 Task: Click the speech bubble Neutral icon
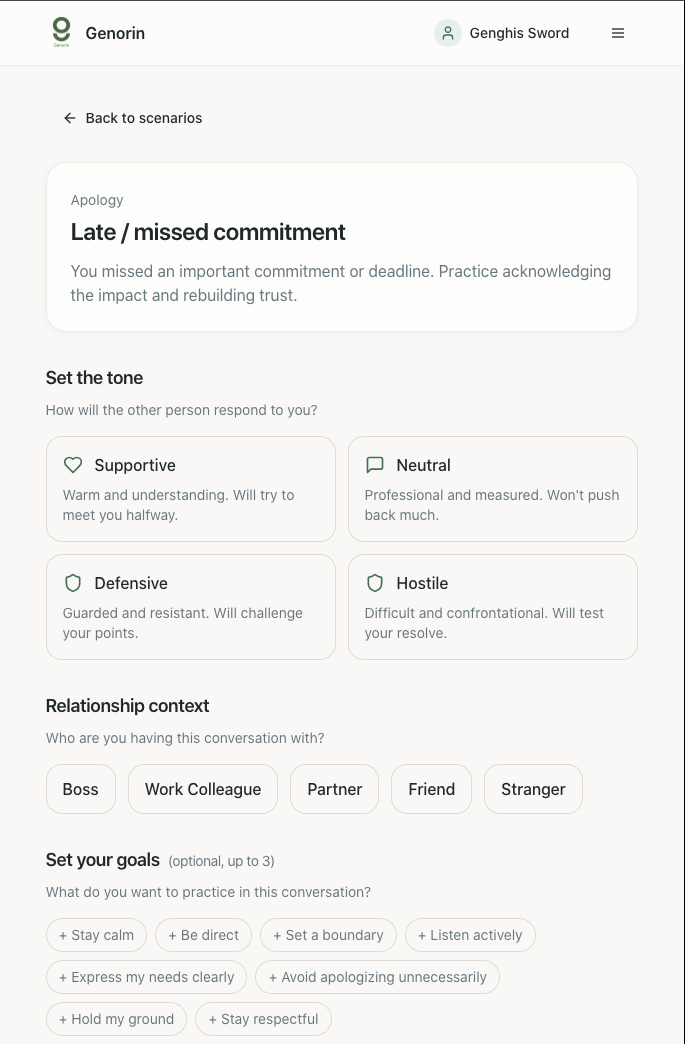tap(375, 465)
